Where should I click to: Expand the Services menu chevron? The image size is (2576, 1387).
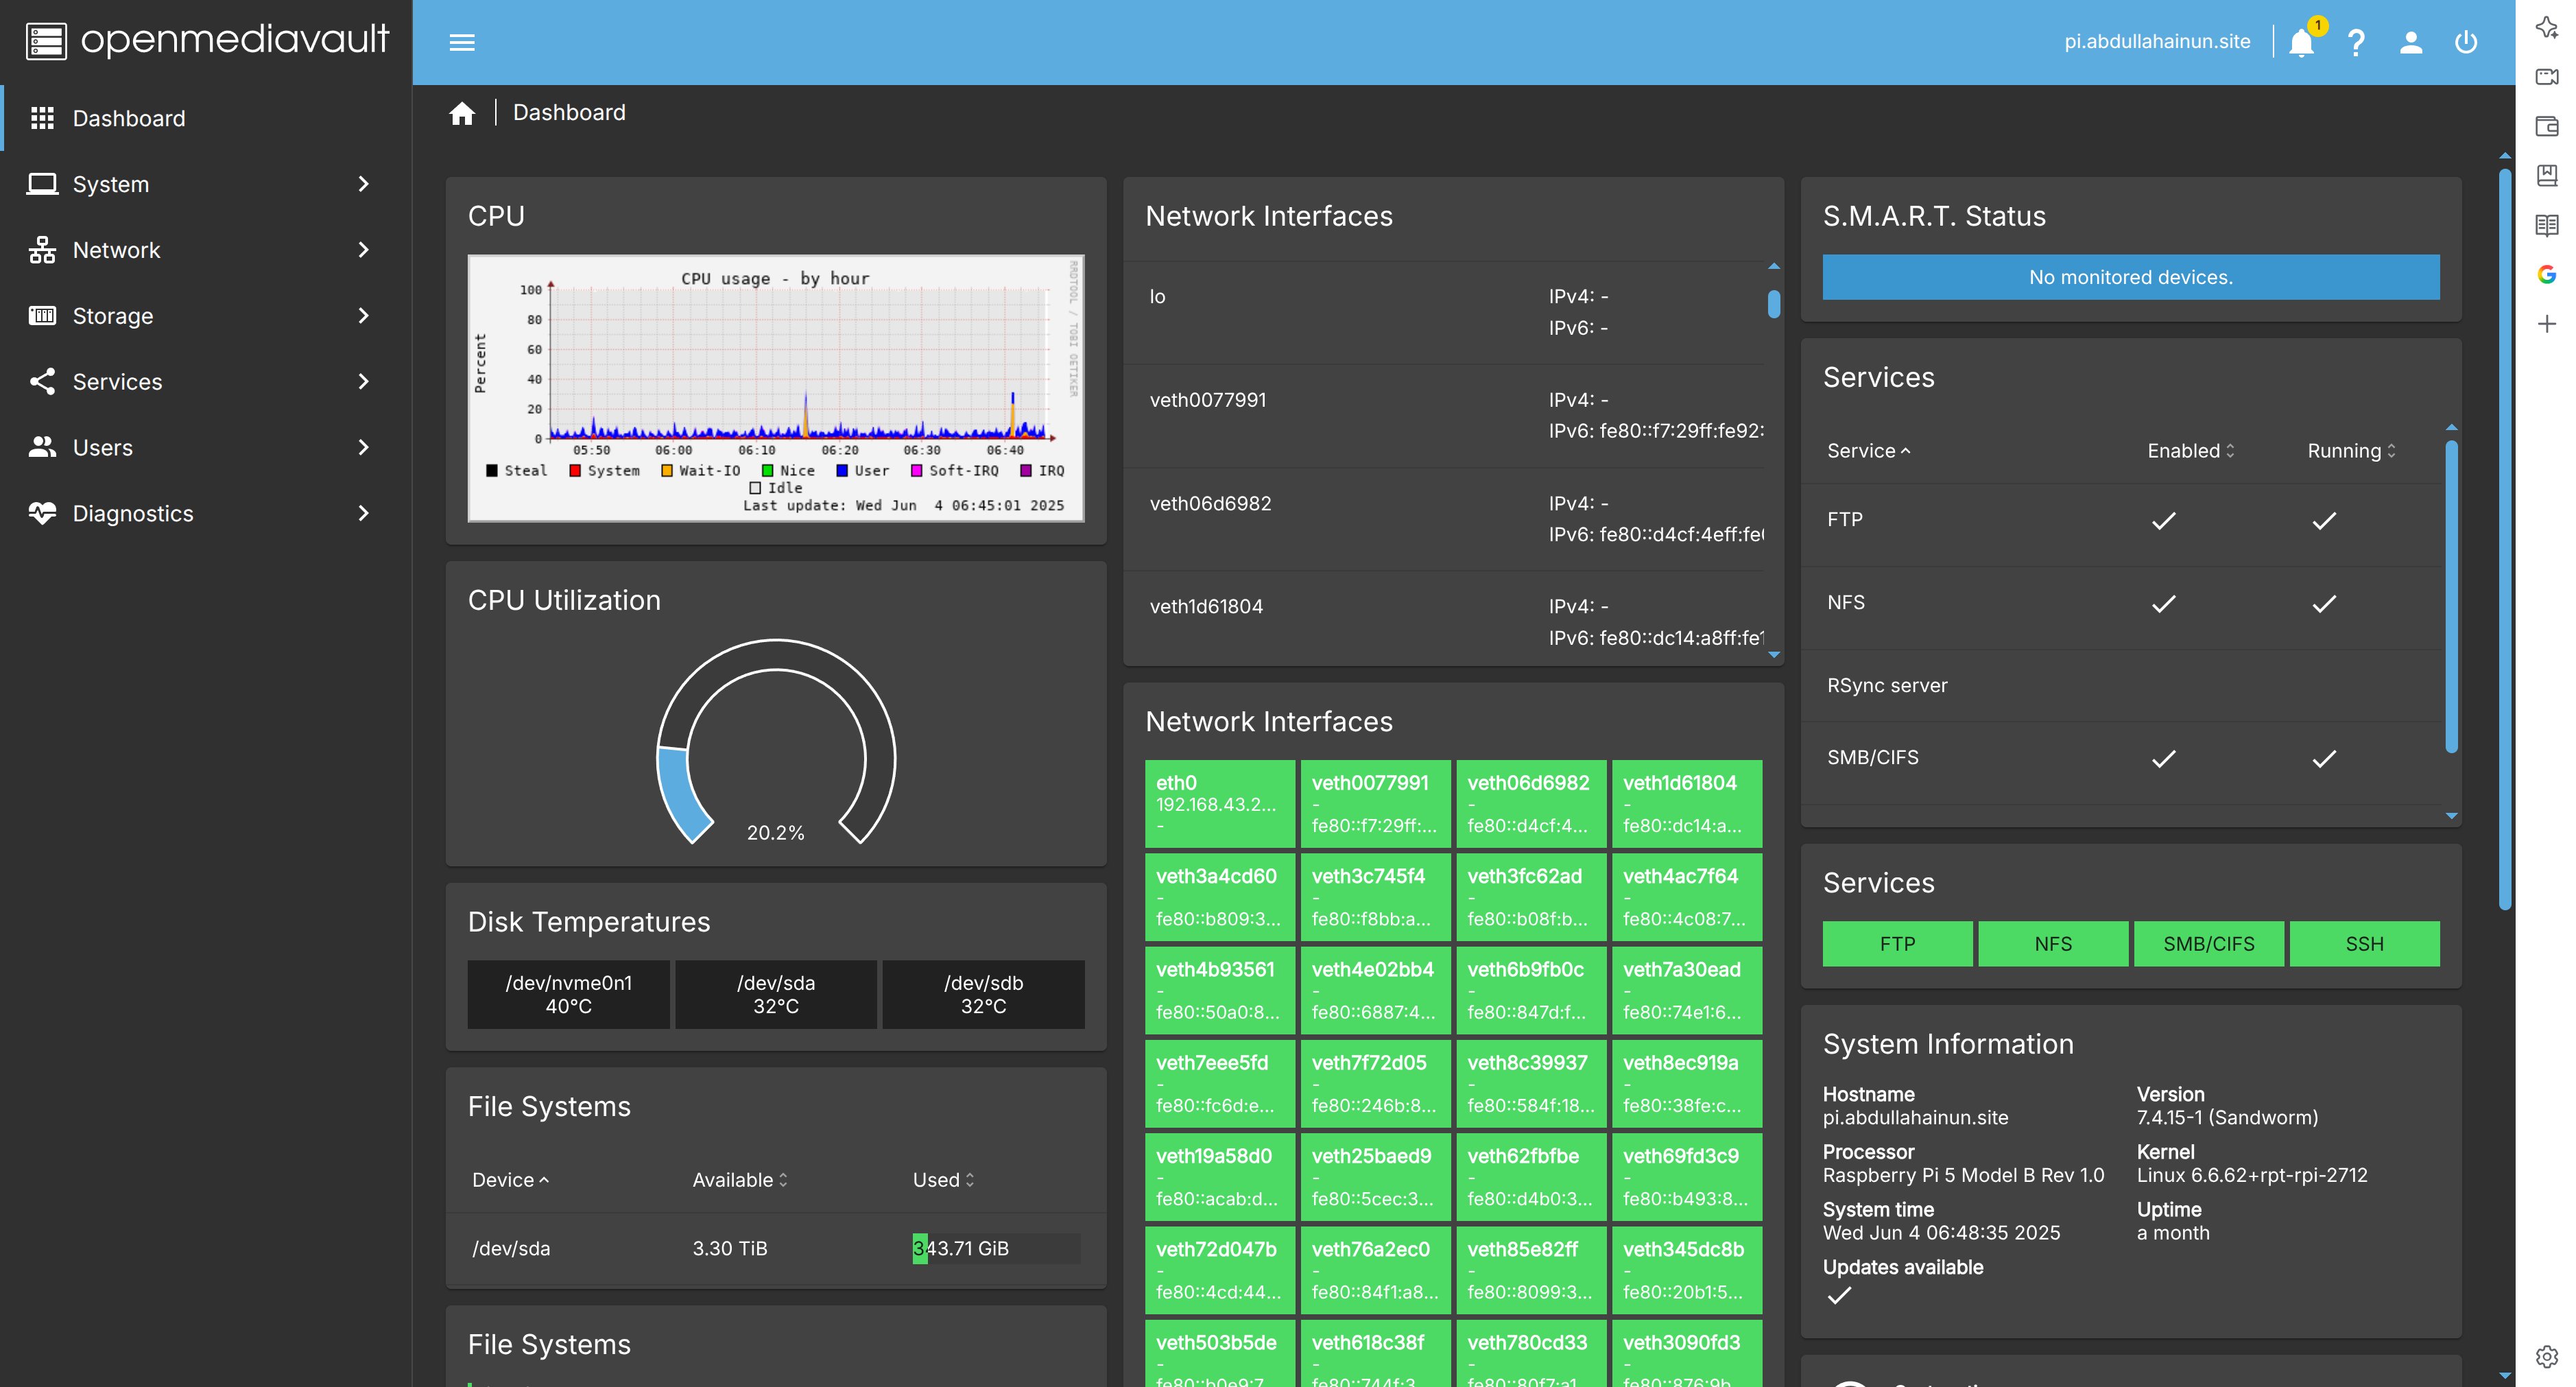[x=363, y=381]
